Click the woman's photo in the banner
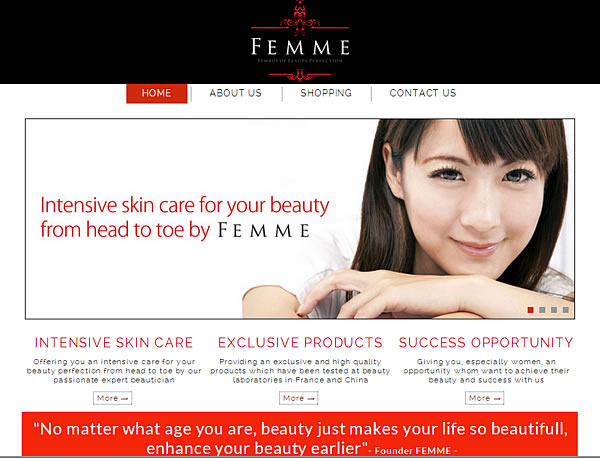 pos(452,218)
